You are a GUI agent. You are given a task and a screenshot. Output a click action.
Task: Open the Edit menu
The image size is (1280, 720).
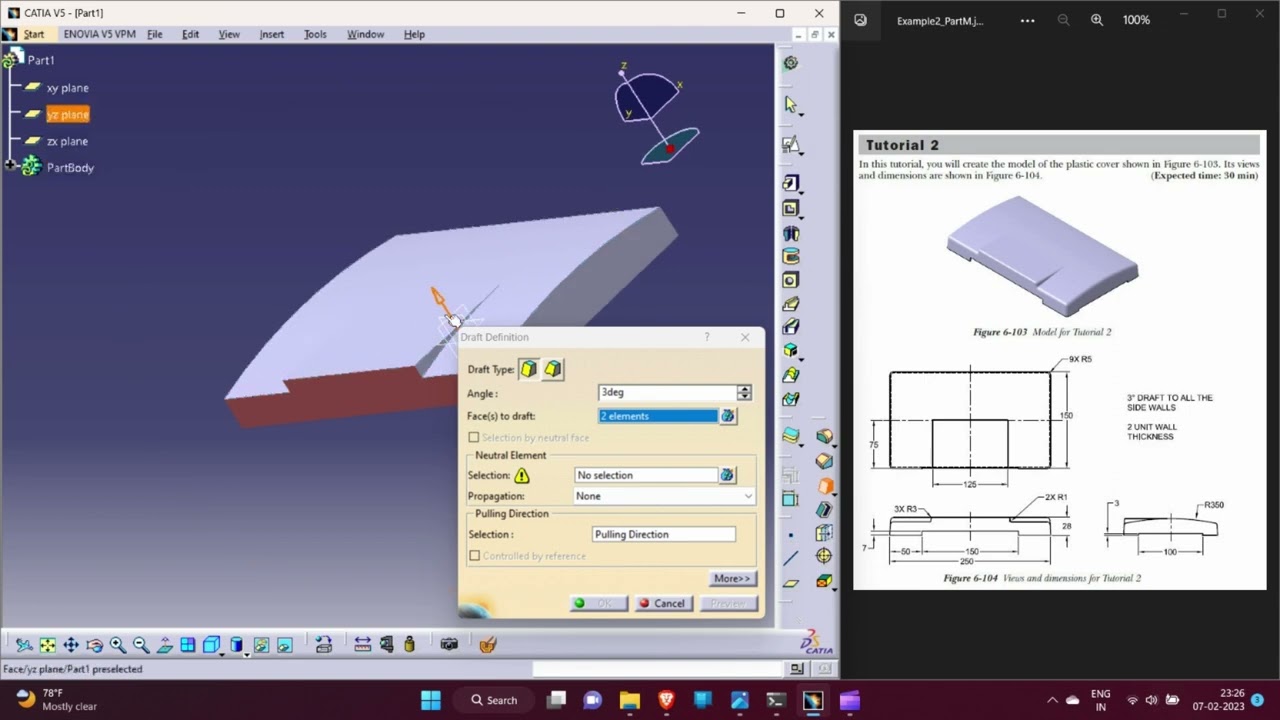coord(190,34)
